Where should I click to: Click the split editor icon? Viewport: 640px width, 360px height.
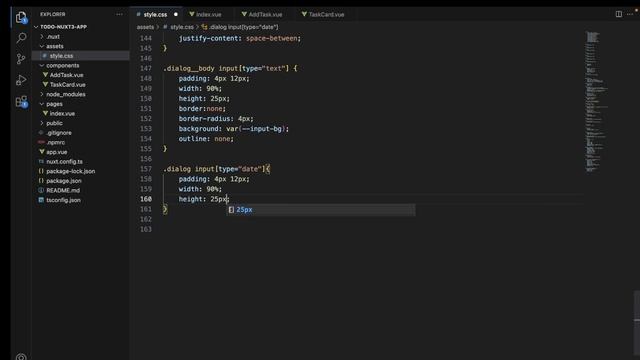pyautogui.click(x=619, y=14)
